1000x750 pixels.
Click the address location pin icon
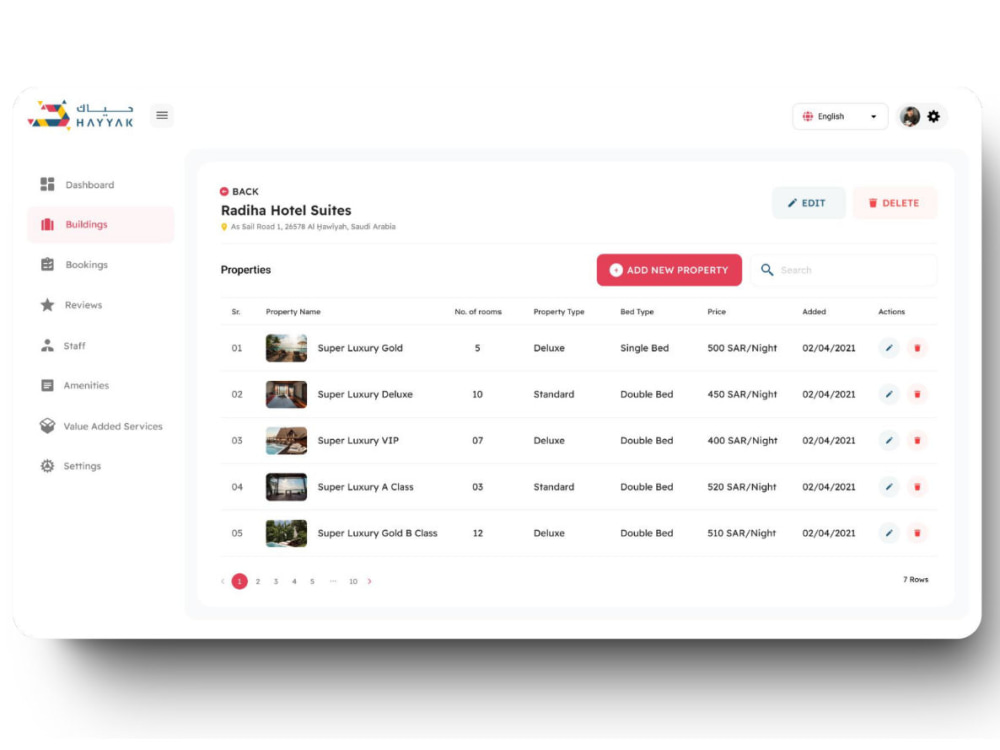click(x=224, y=226)
